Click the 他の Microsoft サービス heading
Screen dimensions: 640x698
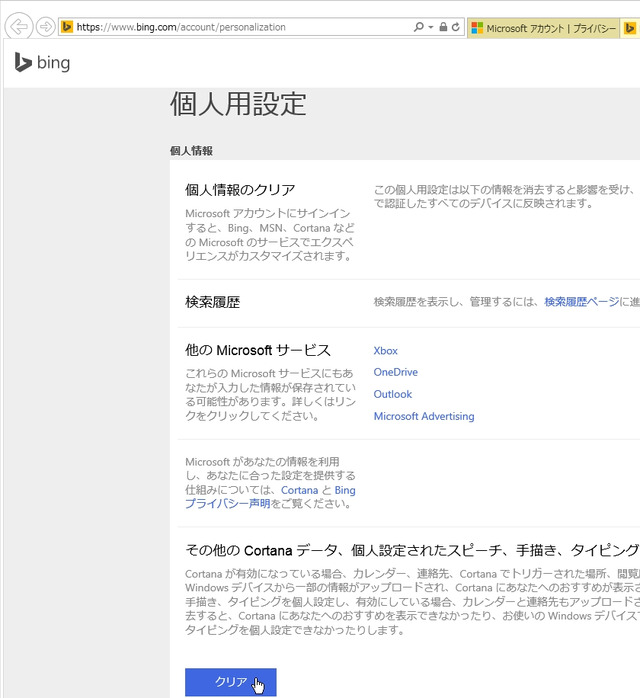pyautogui.click(x=258, y=350)
